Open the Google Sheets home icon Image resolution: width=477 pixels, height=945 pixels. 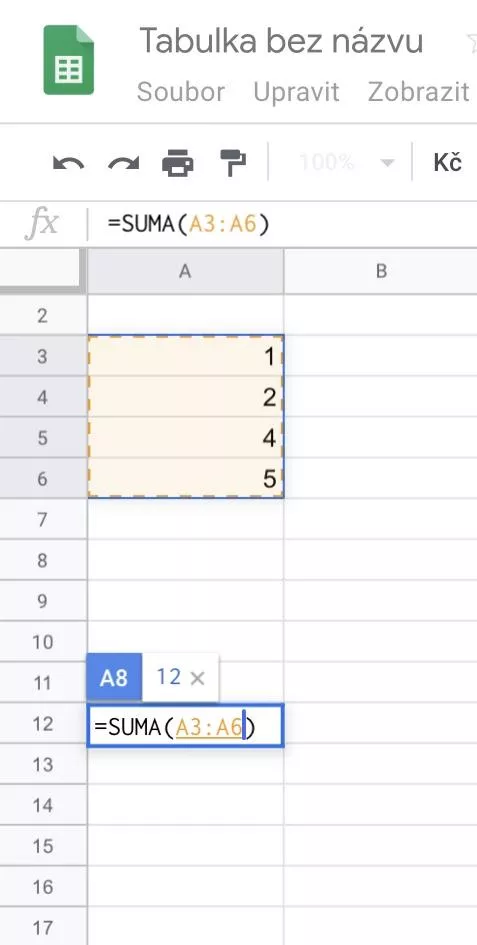click(x=68, y=60)
